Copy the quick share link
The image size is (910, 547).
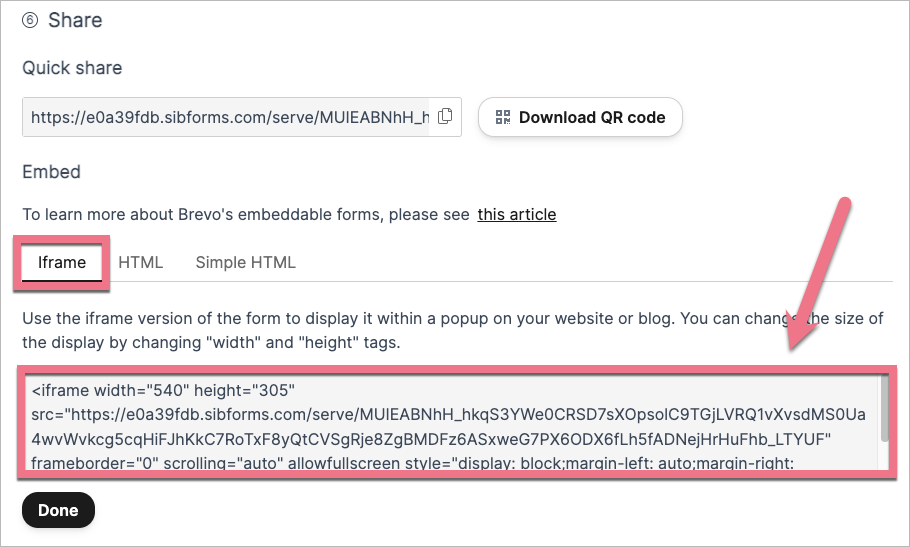(x=446, y=116)
